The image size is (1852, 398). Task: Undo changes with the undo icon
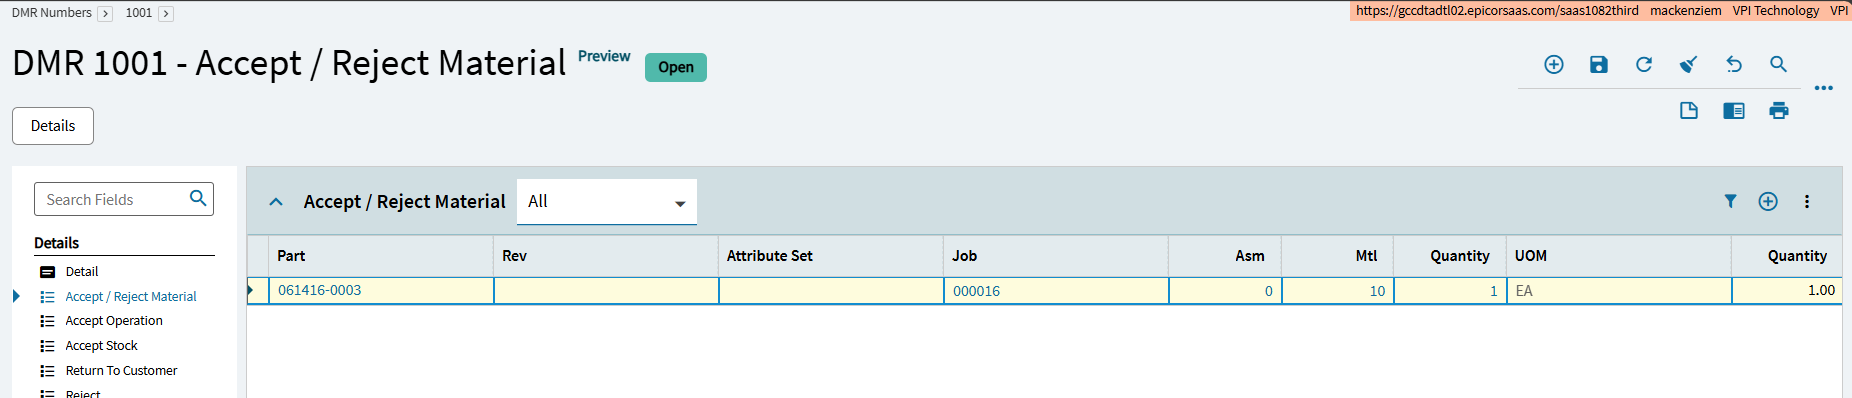tap(1734, 64)
